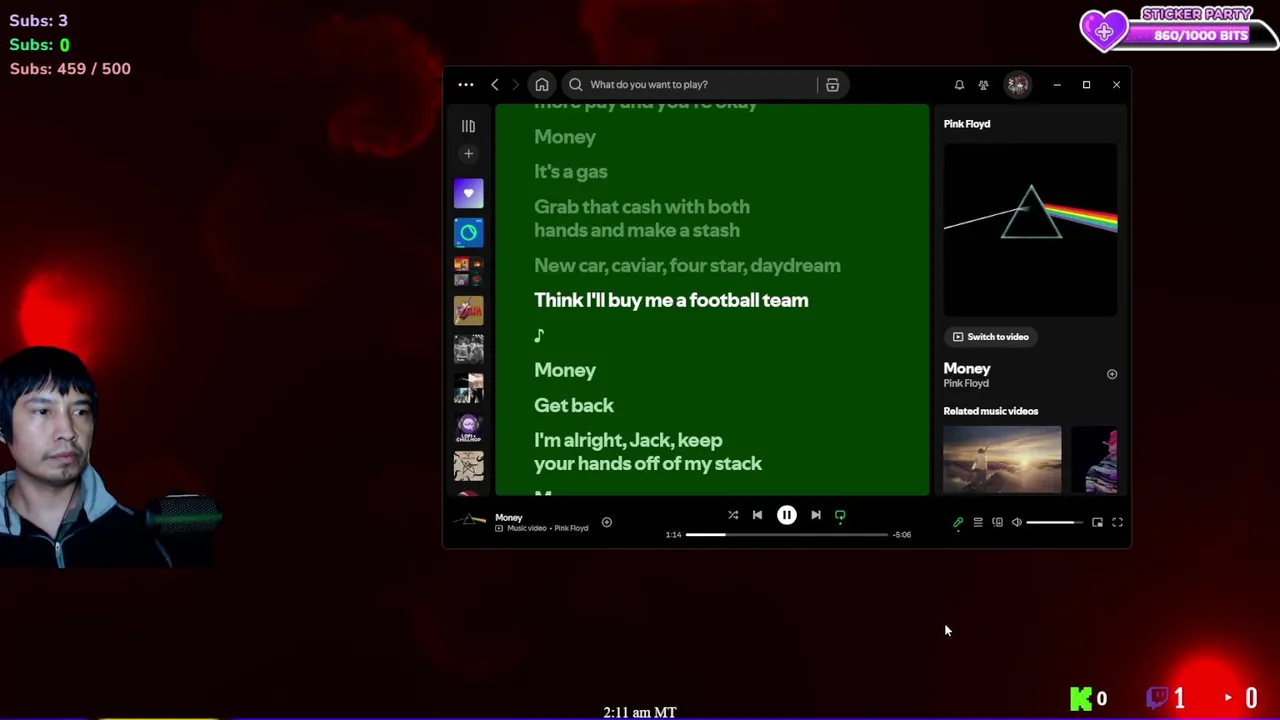Open Pink Floyd heading in right panel

[966, 124]
